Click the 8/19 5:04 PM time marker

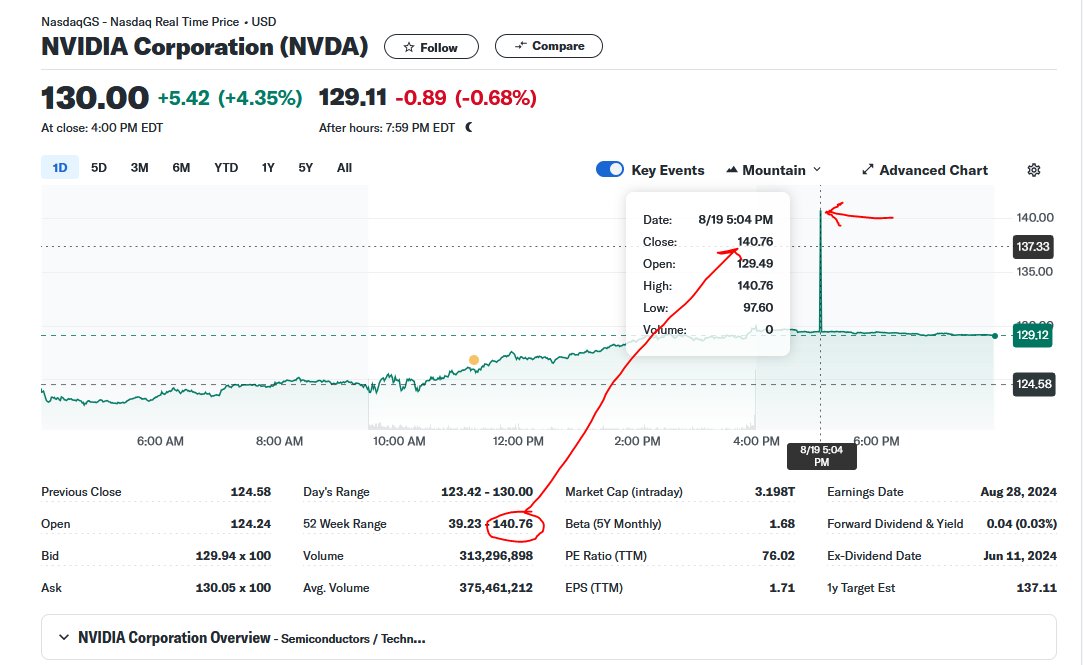821,456
